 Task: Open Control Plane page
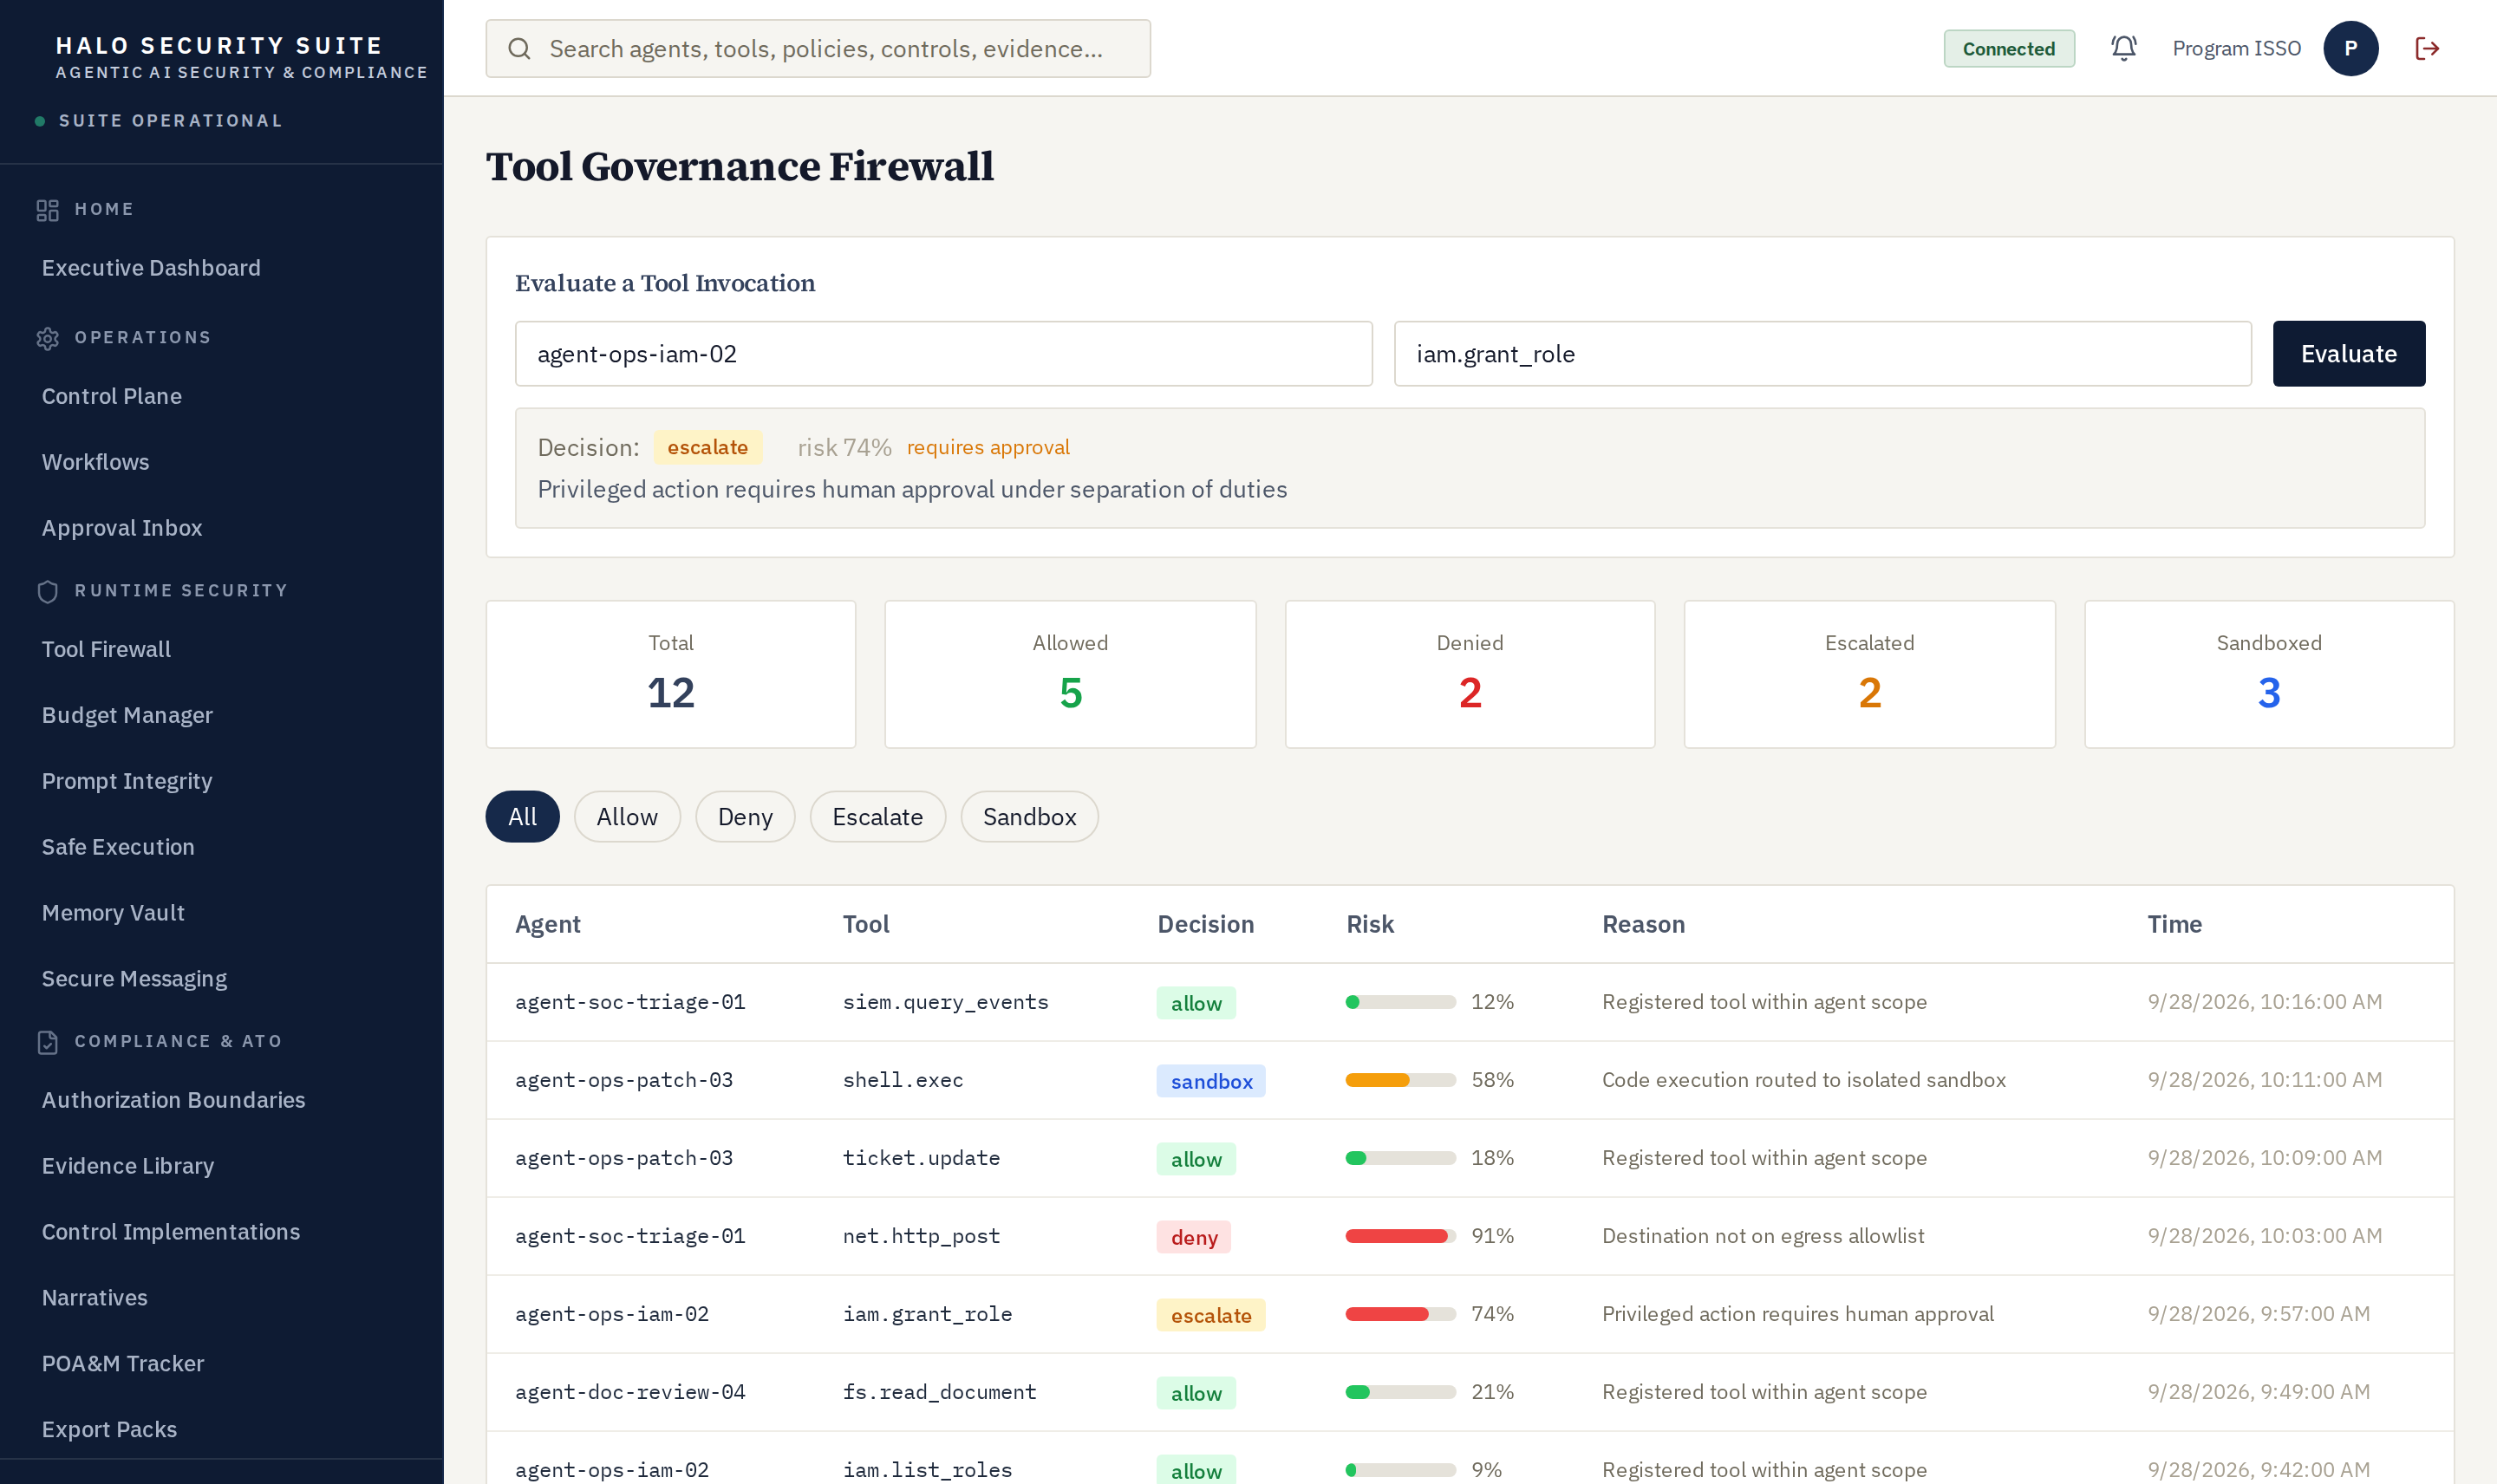112,396
